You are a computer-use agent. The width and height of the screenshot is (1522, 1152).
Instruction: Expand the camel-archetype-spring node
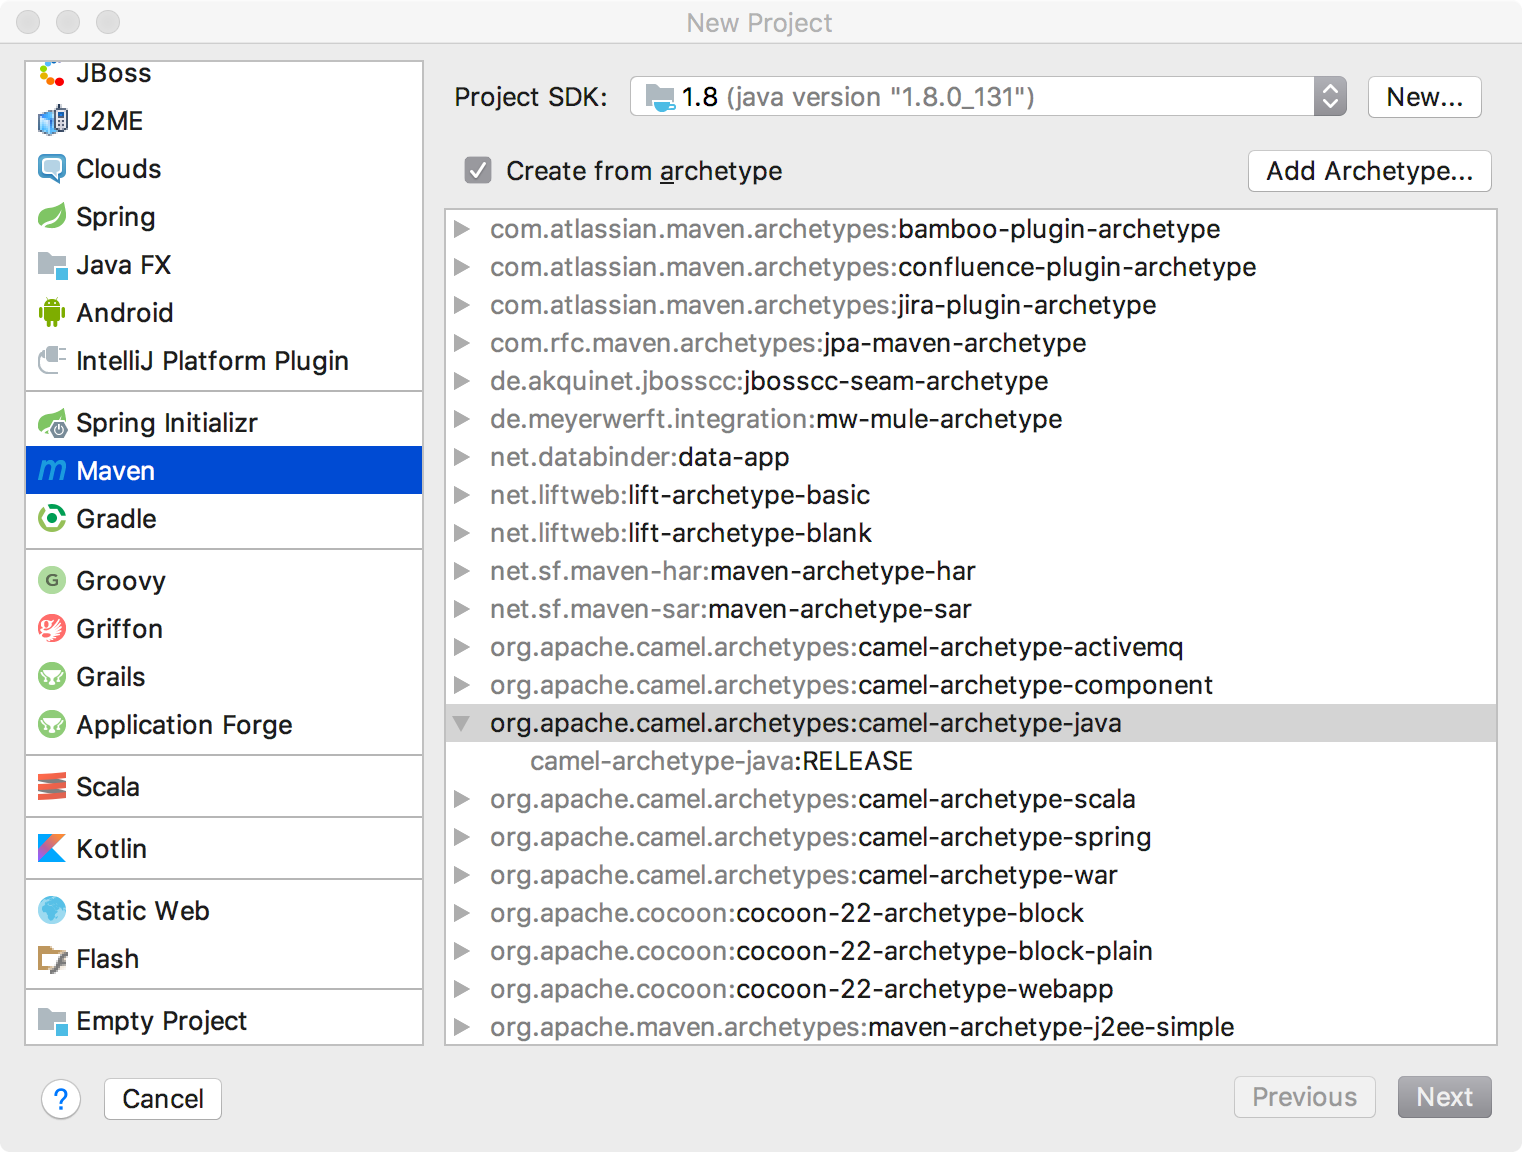click(x=461, y=837)
